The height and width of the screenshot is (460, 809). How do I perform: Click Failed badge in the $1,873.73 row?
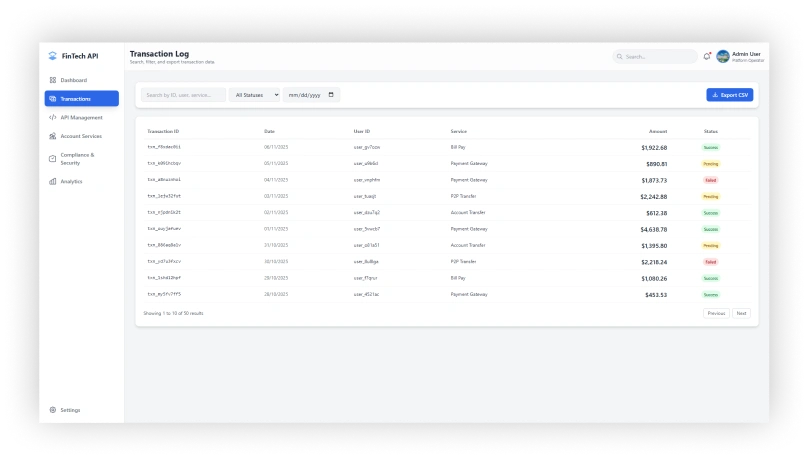pos(710,180)
